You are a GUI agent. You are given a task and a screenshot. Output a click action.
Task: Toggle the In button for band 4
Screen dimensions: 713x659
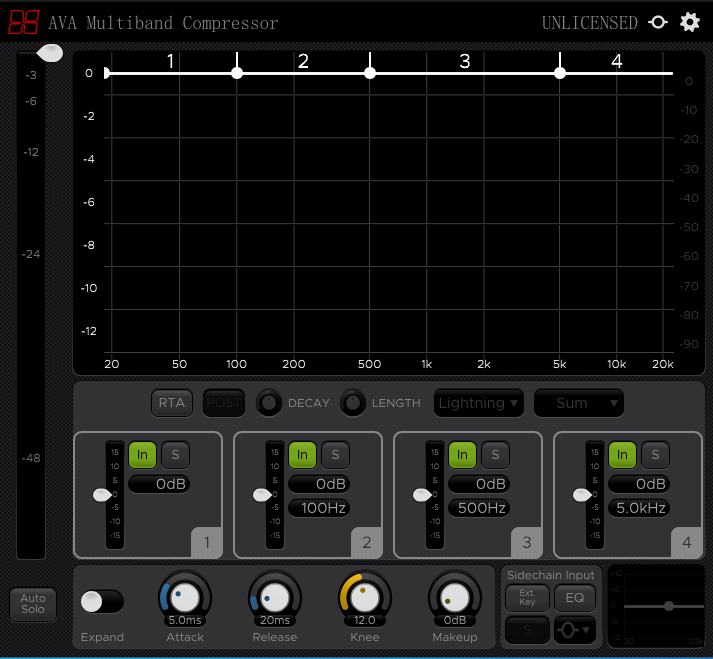(x=622, y=454)
